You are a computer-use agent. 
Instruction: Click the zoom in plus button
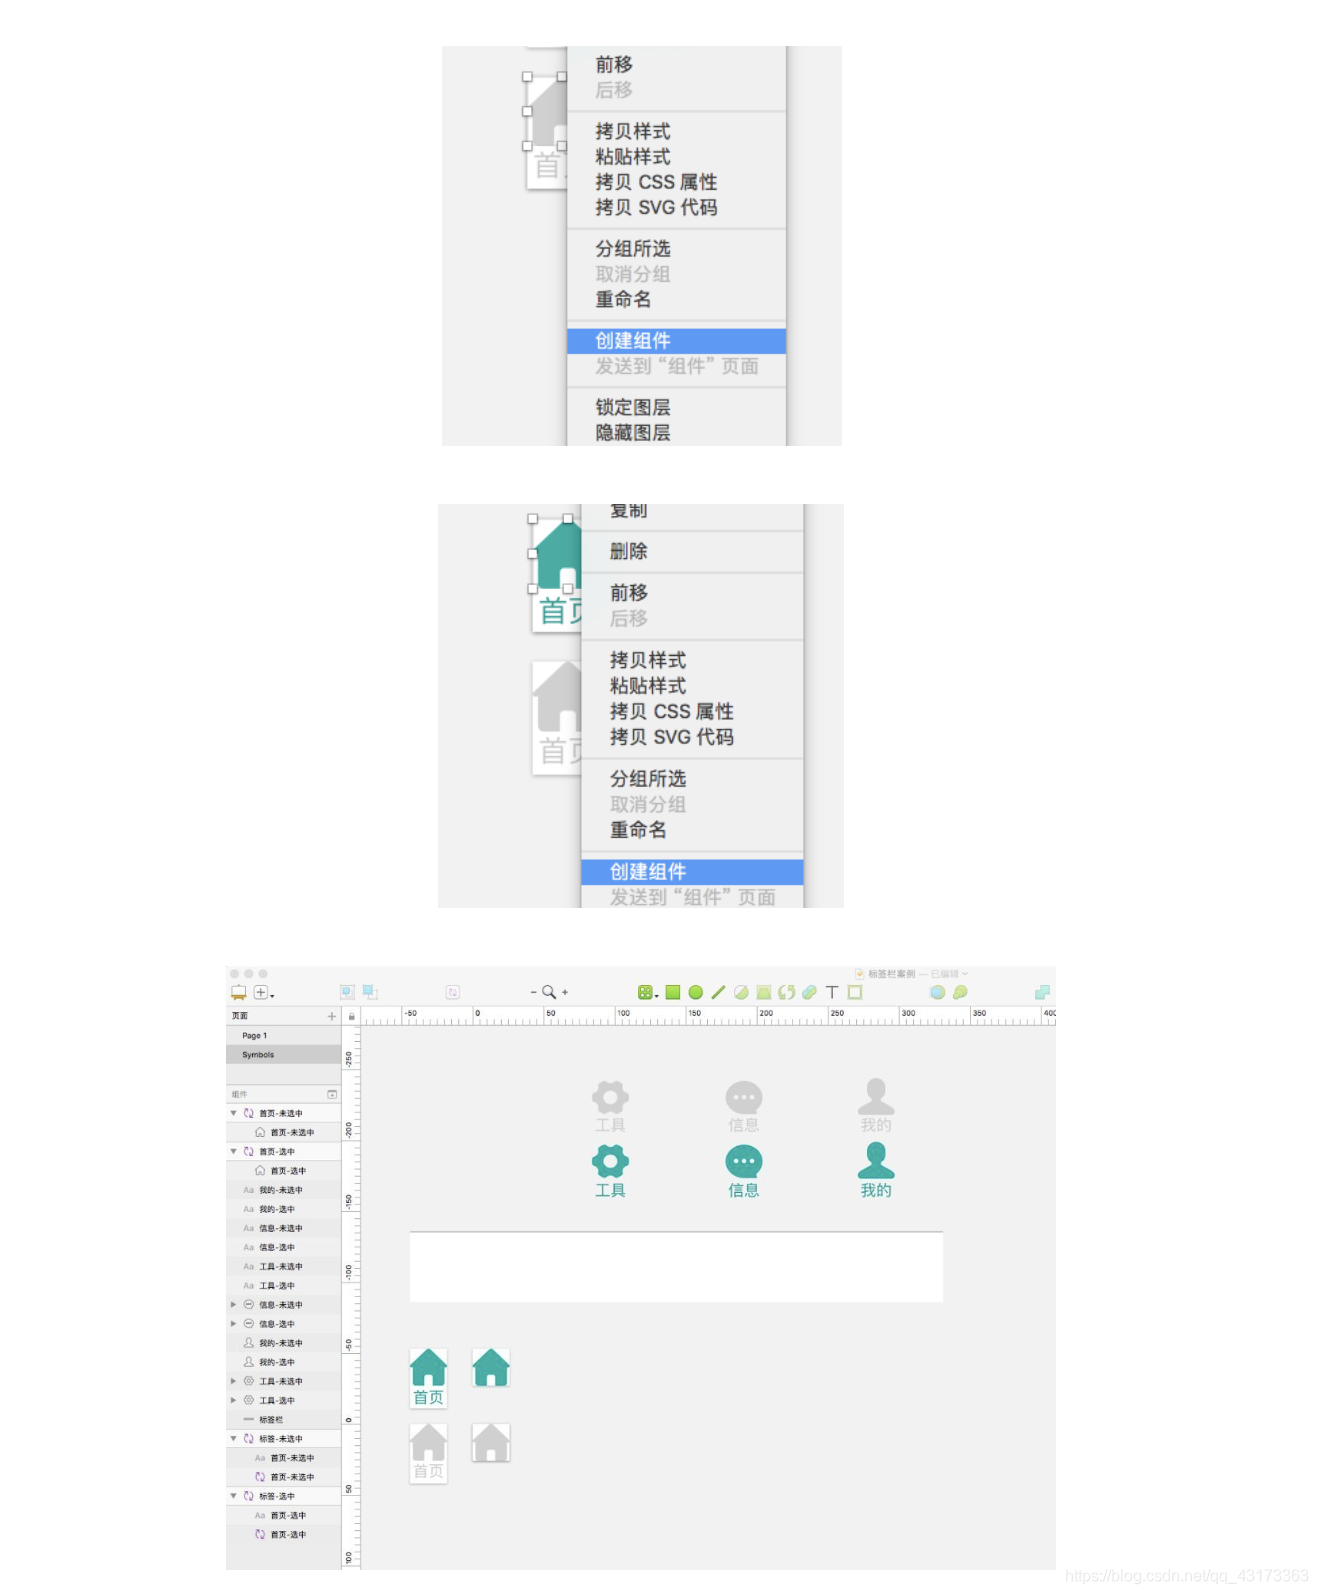click(565, 992)
